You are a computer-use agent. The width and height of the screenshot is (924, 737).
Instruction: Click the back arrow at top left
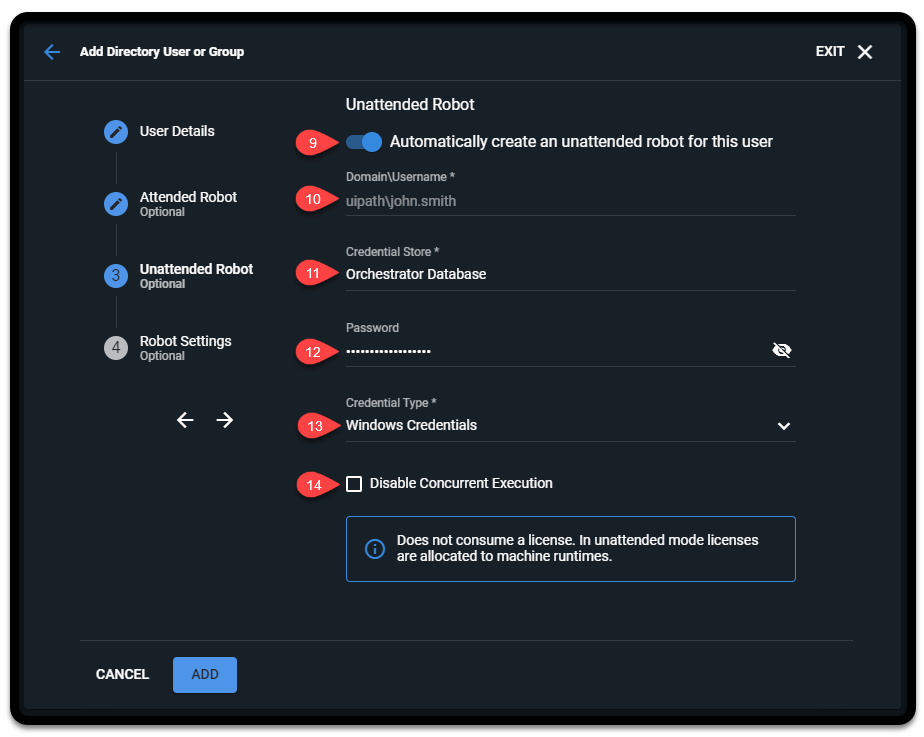tap(51, 51)
